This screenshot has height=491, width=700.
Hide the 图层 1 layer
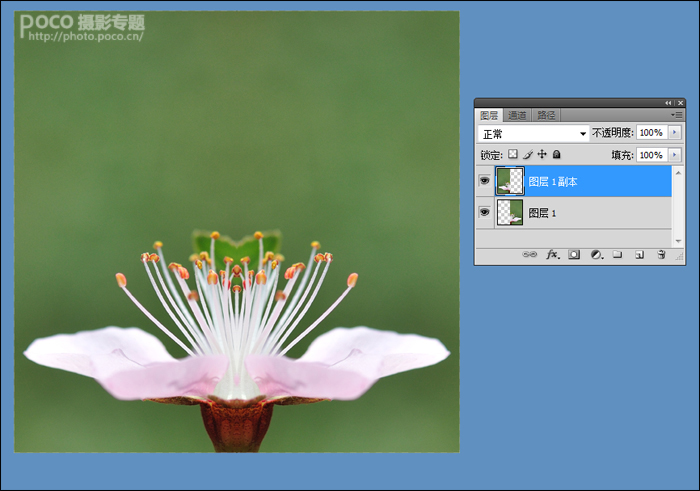pos(484,212)
